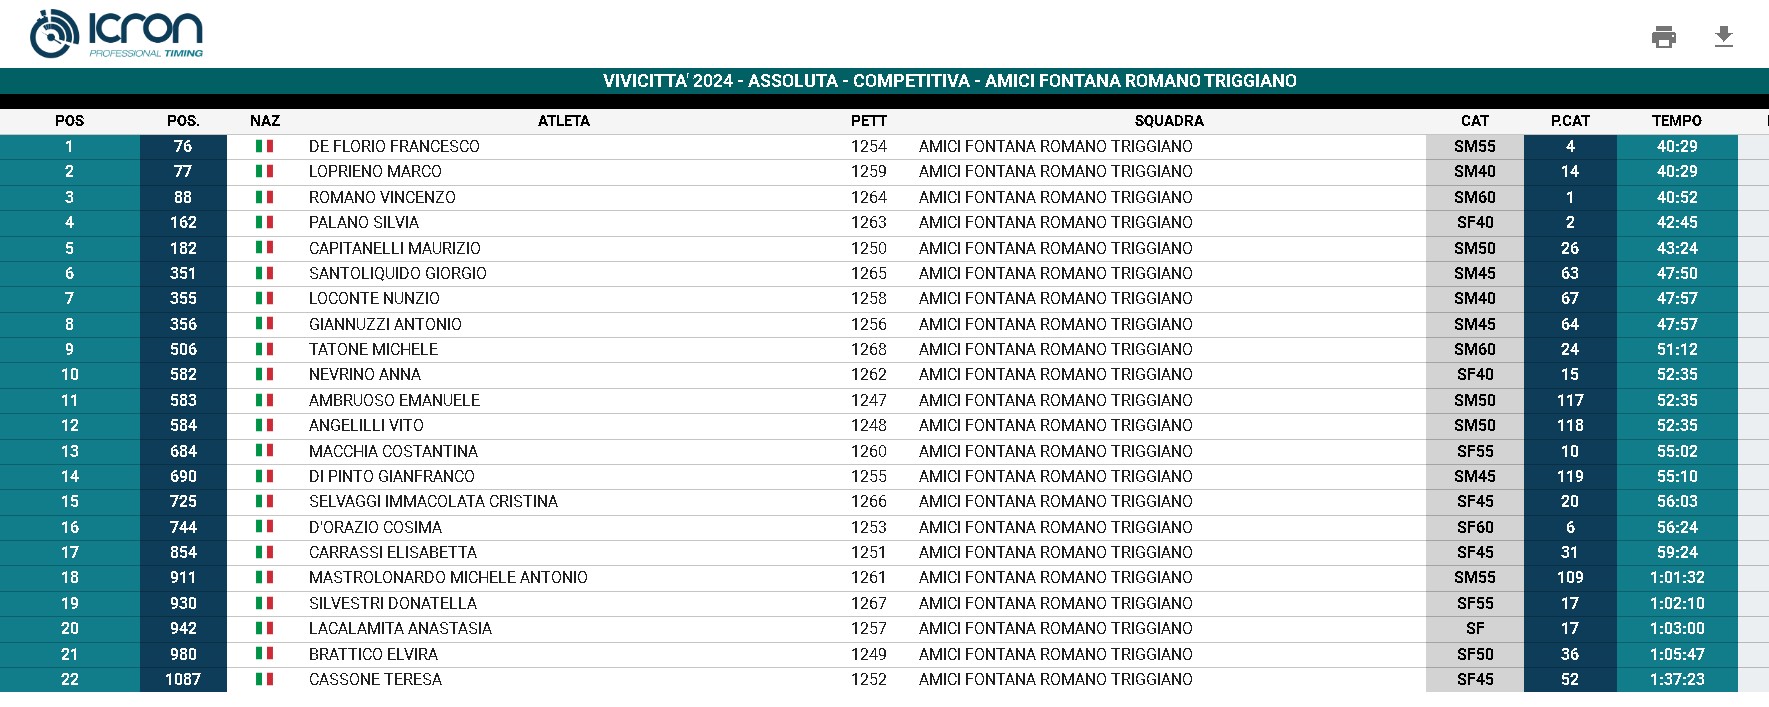This screenshot has height=707, width=1769.
Task: Click category SM60 in ROMANO VINCENZO row
Action: [x=1475, y=197]
